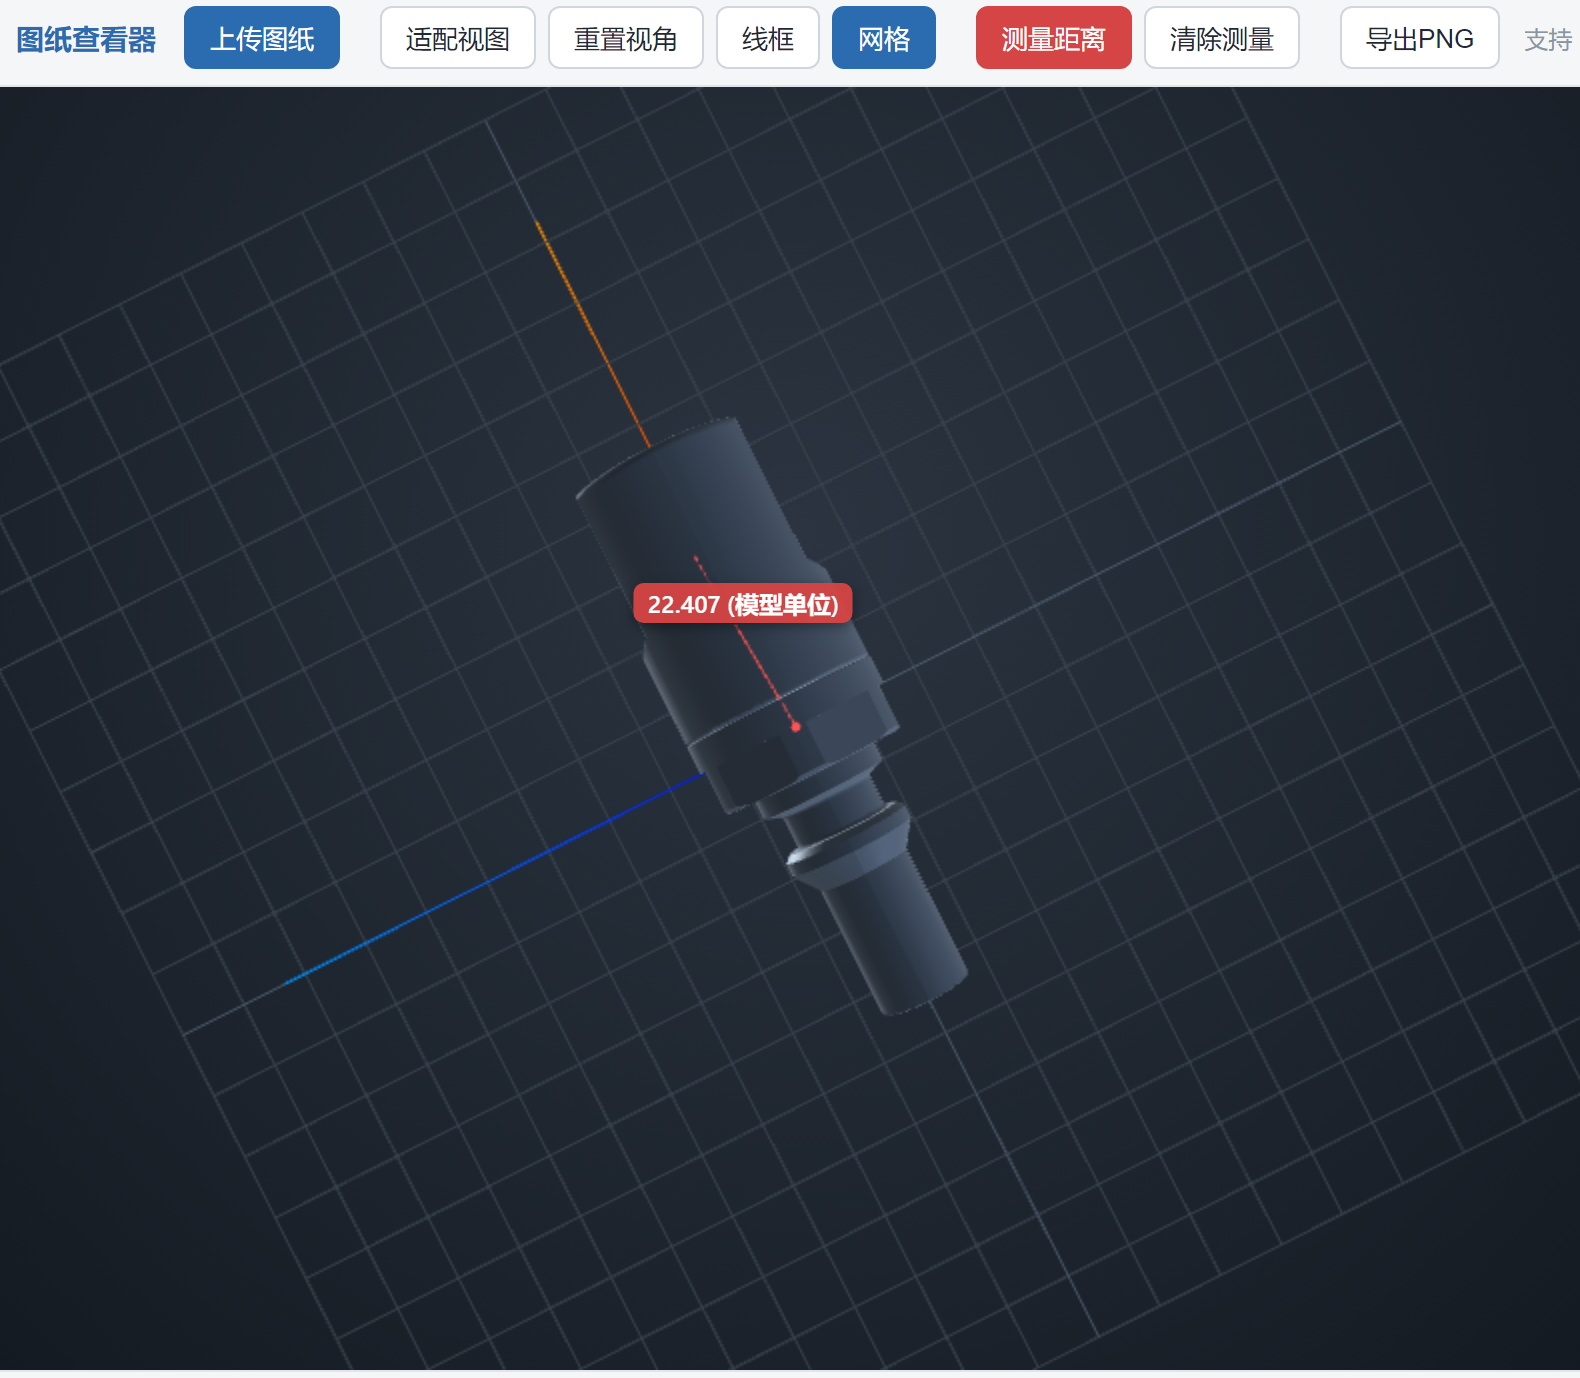The image size is (1580, 1378).
Task: Export the view via 导出PNG
Action: click(1420, 38)
